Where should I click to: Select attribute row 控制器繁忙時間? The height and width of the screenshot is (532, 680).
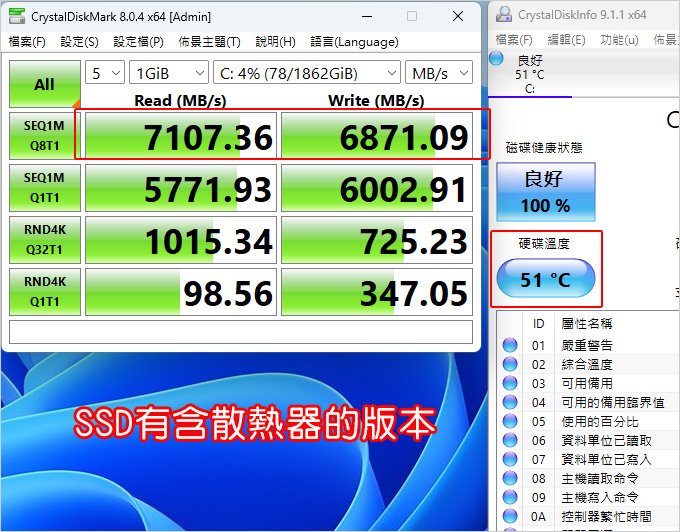tap(588, 516)
